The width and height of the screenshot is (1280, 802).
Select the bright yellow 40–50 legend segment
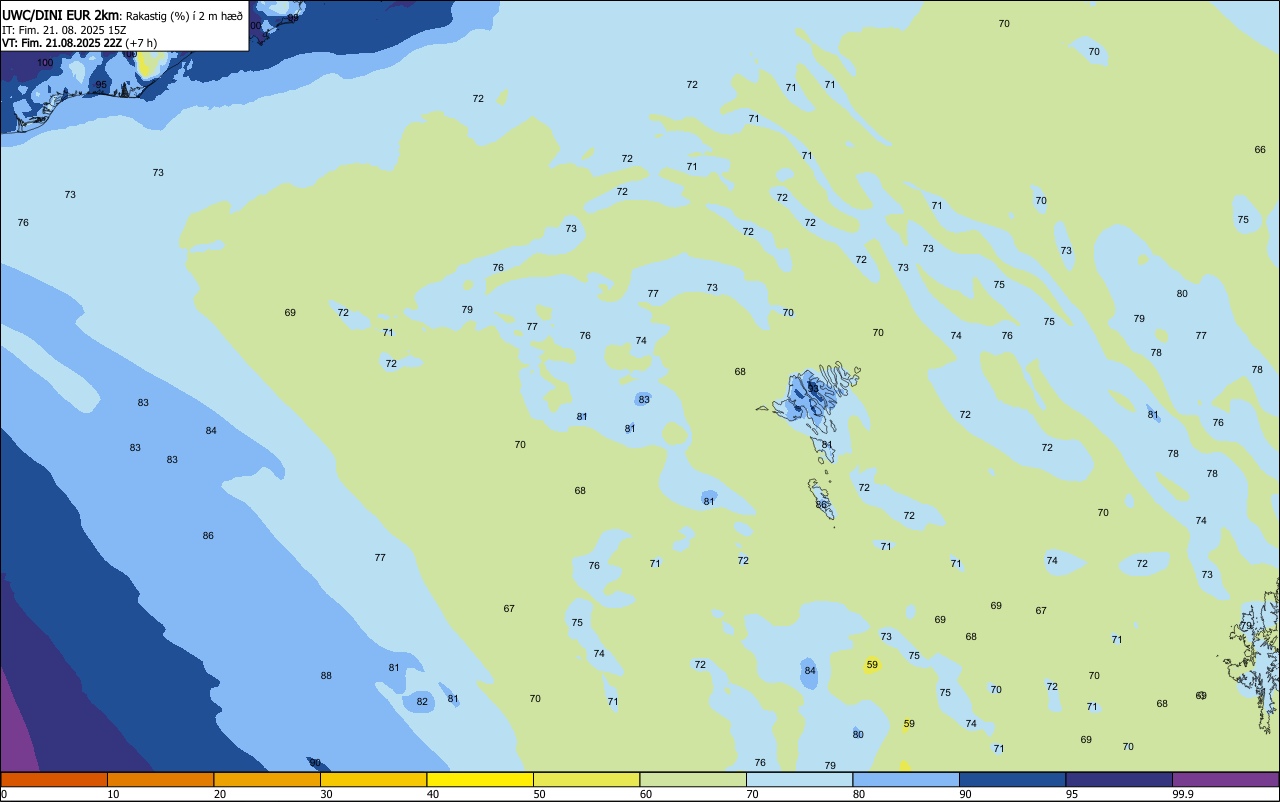(x=480, y=779)
